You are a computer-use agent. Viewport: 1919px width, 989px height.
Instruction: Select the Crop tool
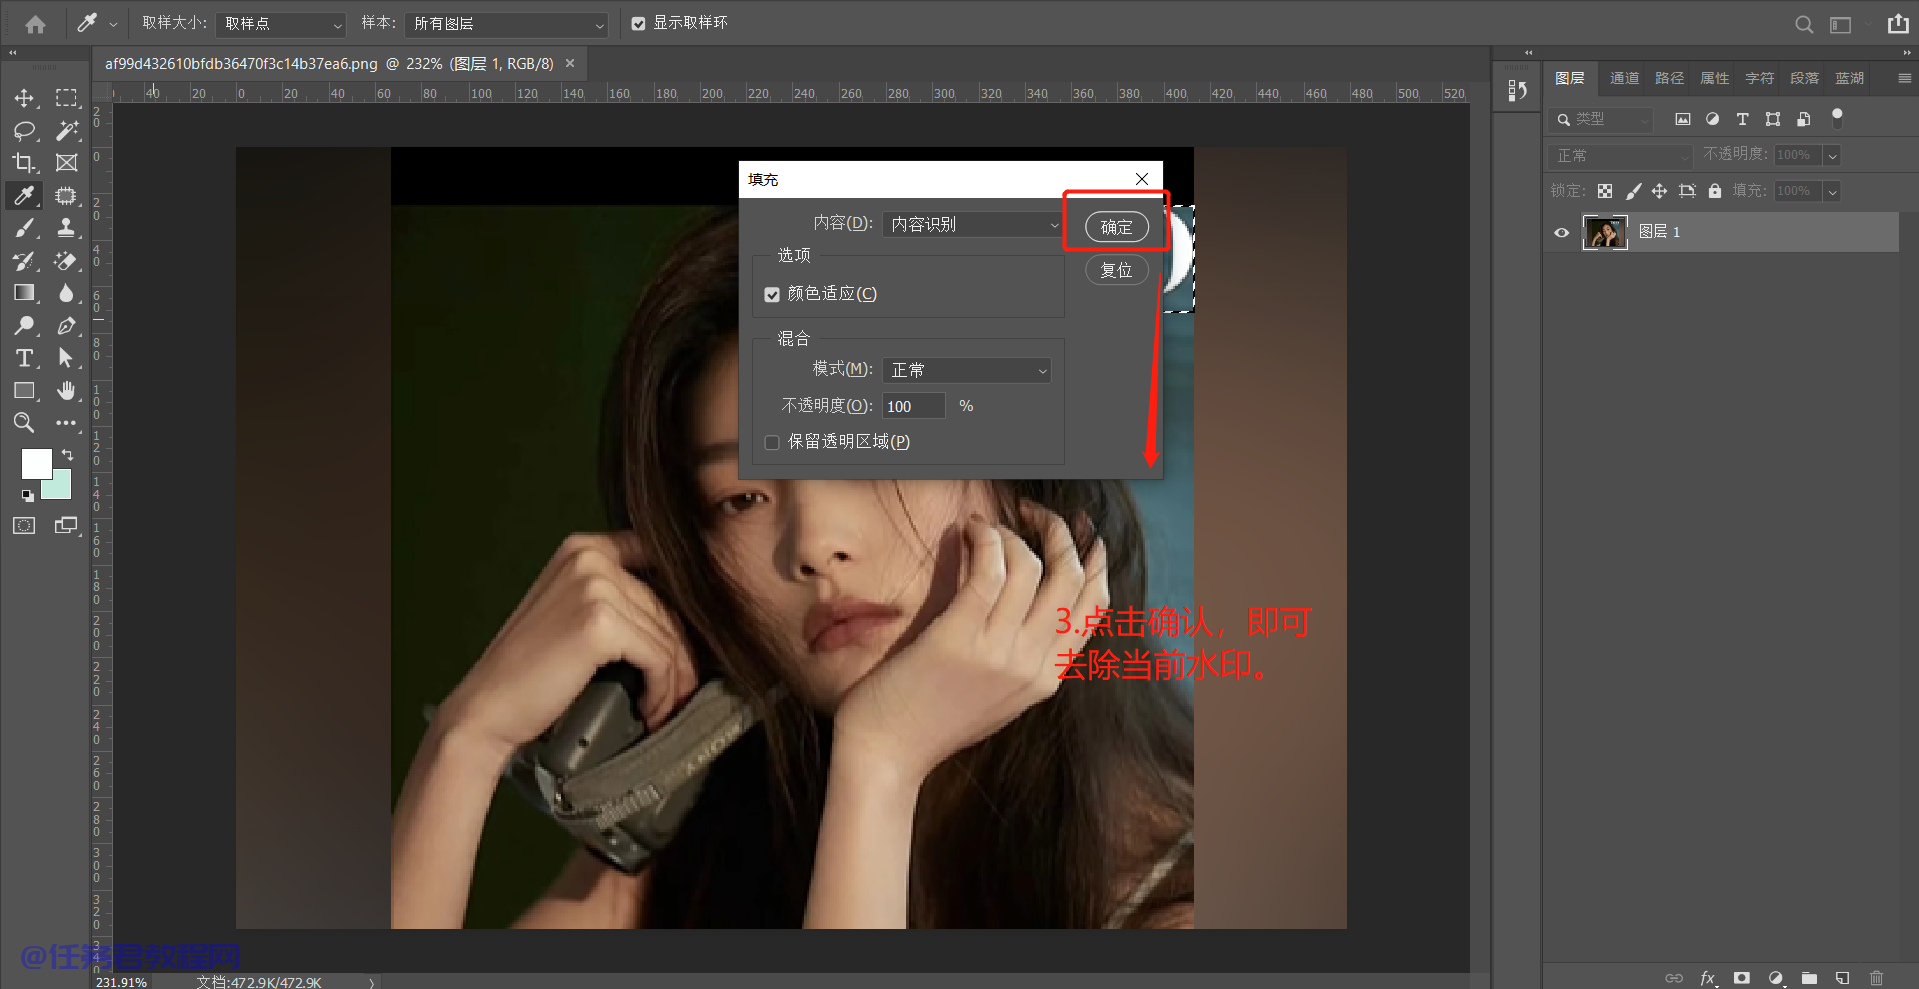click(24, 162)
